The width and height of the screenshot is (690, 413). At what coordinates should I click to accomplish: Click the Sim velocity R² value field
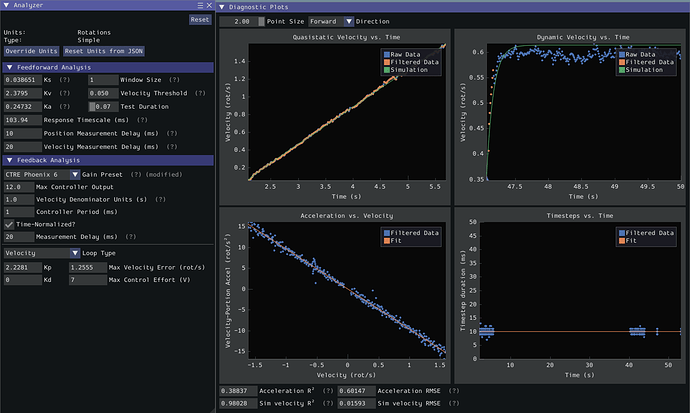point(238,403)
